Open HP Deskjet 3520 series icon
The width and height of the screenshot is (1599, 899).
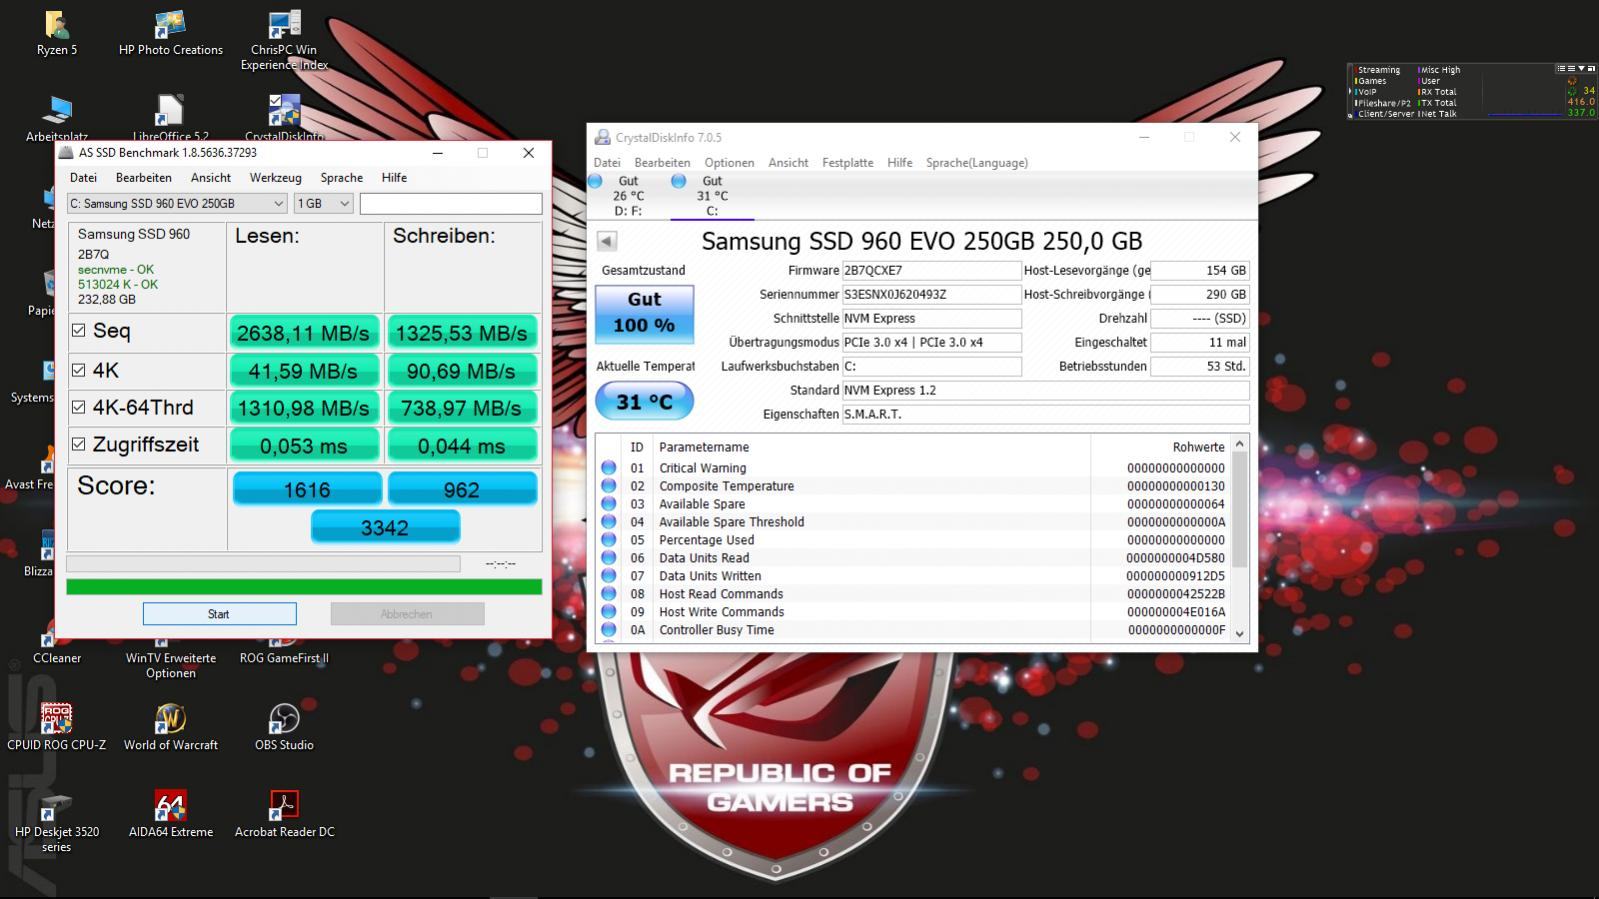56,822
